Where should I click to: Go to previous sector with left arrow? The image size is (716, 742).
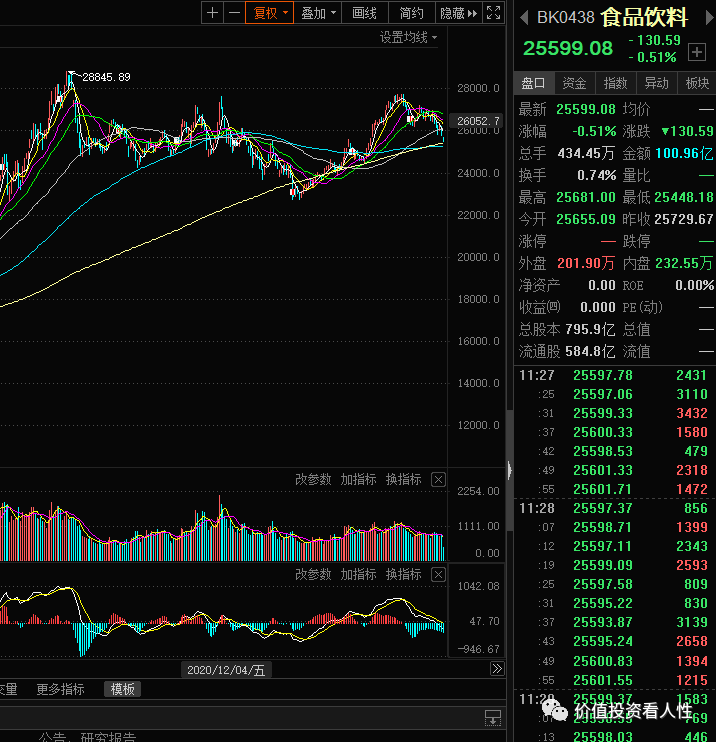524,18
